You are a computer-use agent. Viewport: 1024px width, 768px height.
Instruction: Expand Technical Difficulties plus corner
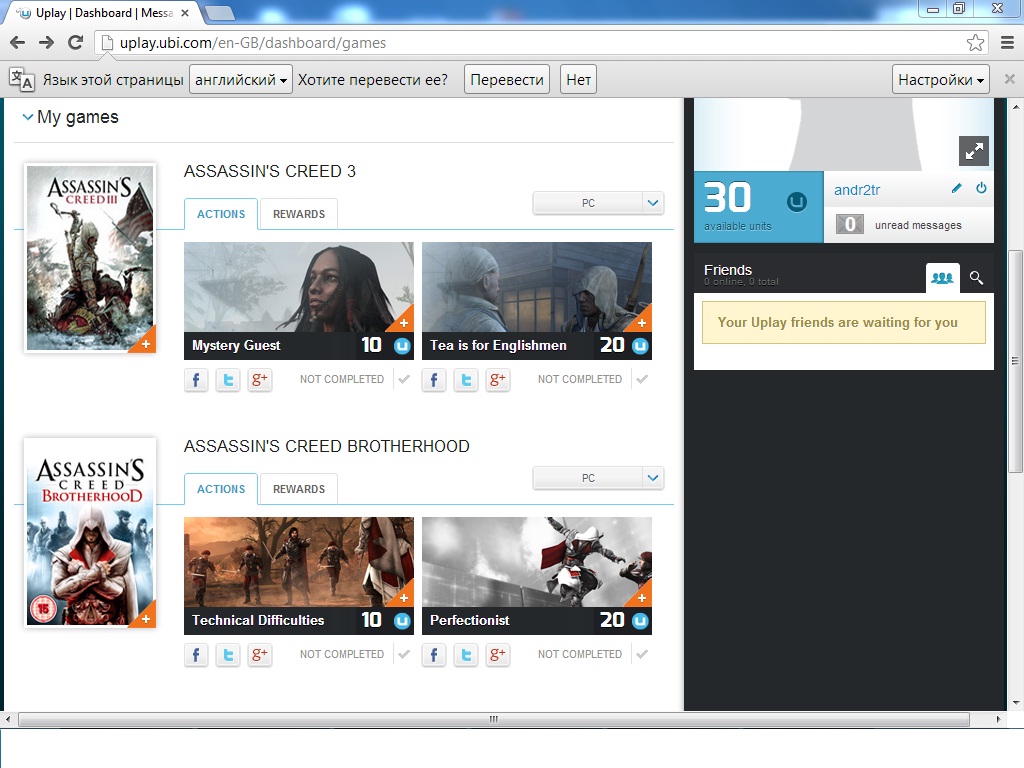pos(404,598)
